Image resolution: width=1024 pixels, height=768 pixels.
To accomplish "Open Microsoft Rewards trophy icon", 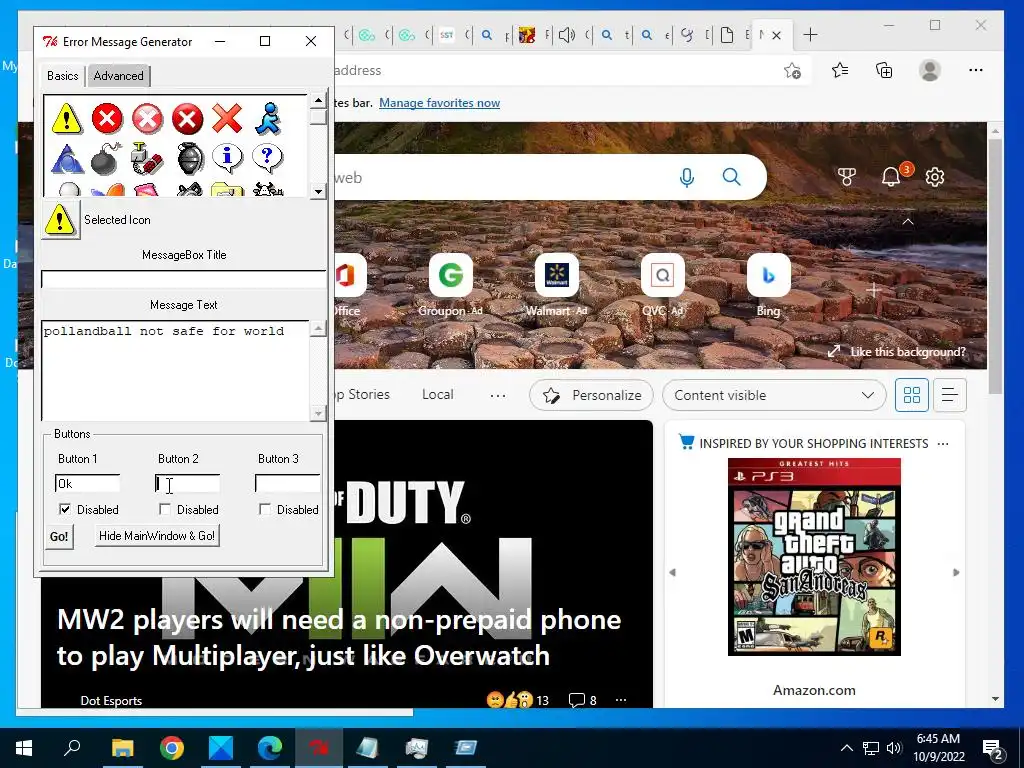I will pyautogui.click(x=846, y=176).
